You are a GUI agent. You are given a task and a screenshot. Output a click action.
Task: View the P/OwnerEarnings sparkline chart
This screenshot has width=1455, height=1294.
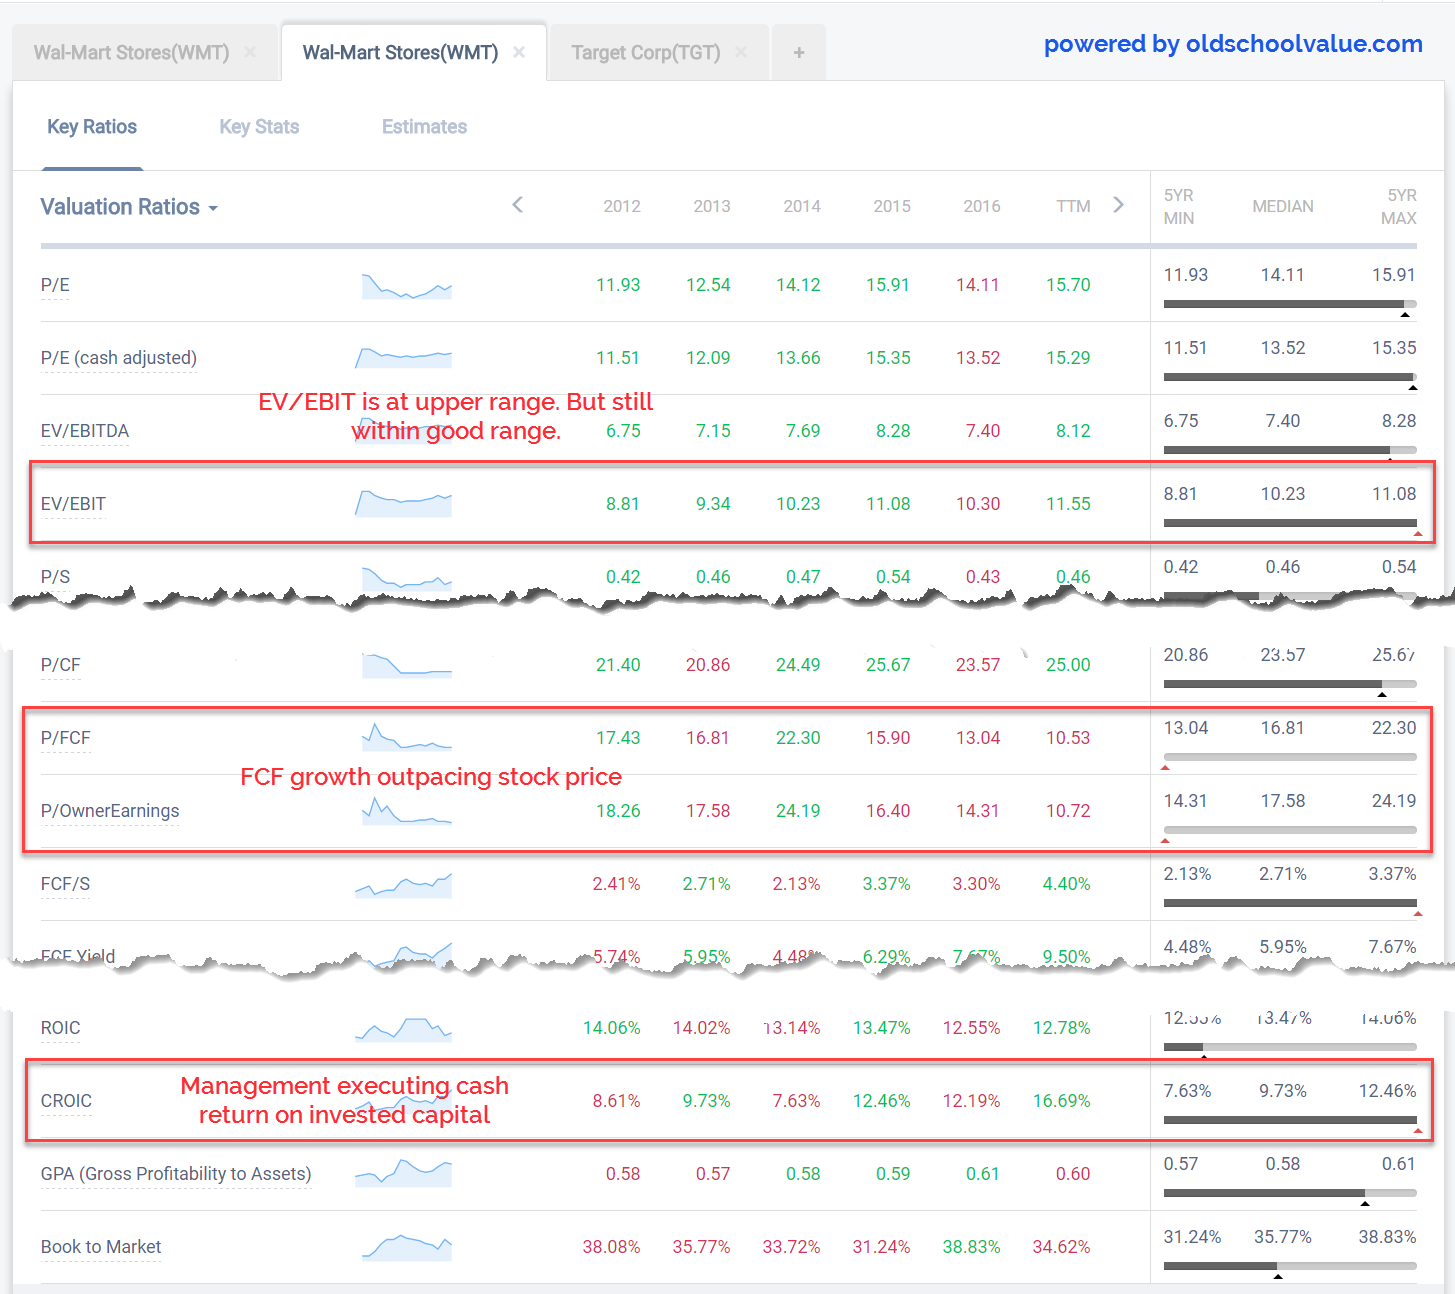coord(407,810)
